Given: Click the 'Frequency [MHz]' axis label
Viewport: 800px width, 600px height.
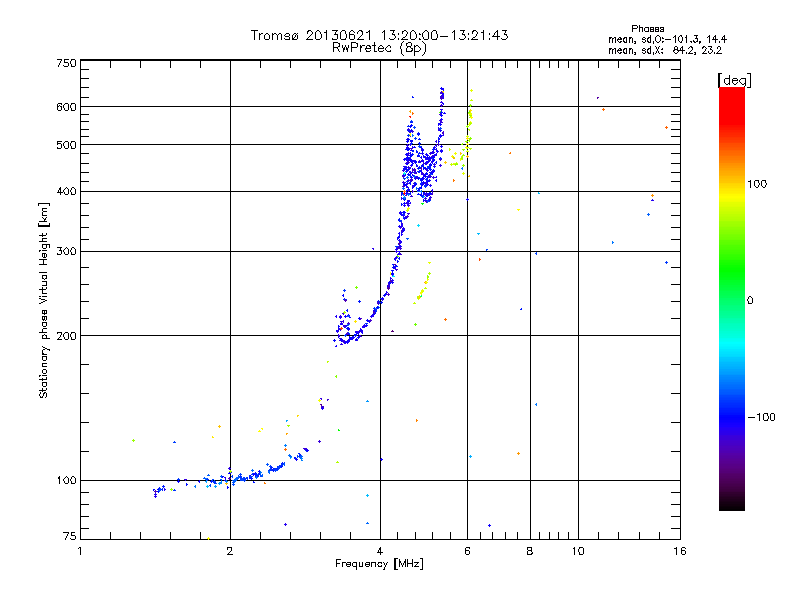Looking at the screenshot, I should [379, 564].
